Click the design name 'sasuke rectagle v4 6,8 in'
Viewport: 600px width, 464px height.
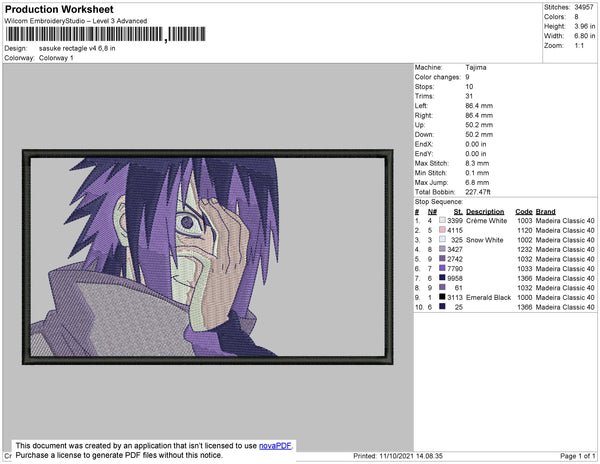pyautogui.click(x=77, y=49)
